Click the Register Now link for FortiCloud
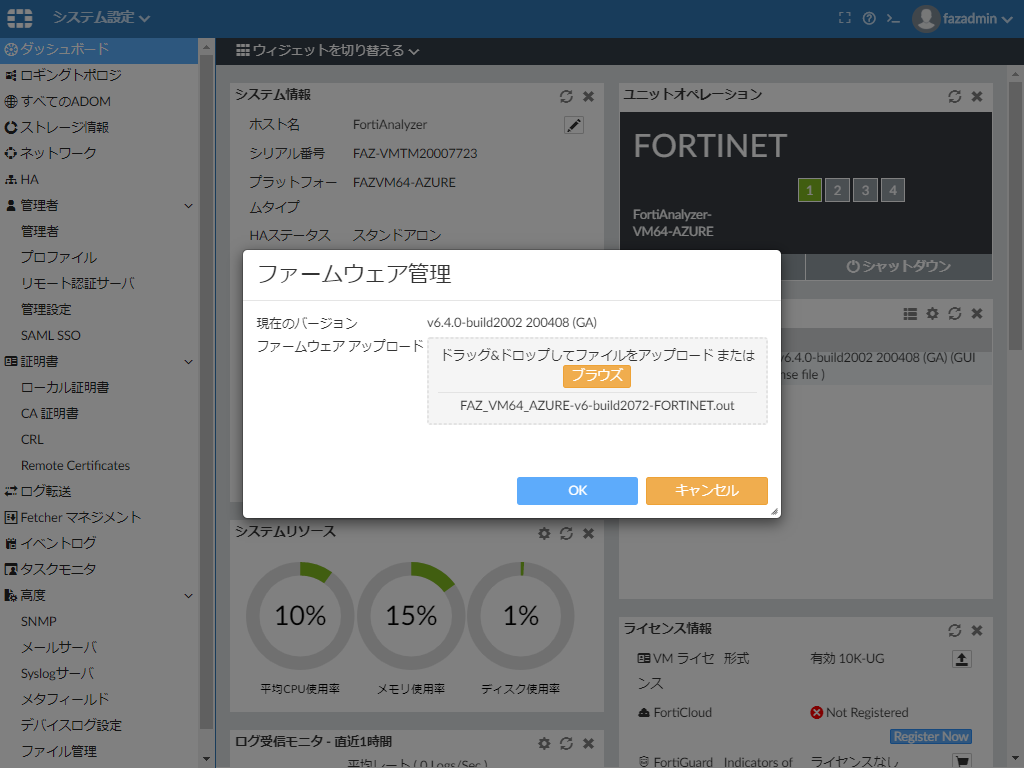The height and width of the screenshot is (768, 1024). (931, 737)
